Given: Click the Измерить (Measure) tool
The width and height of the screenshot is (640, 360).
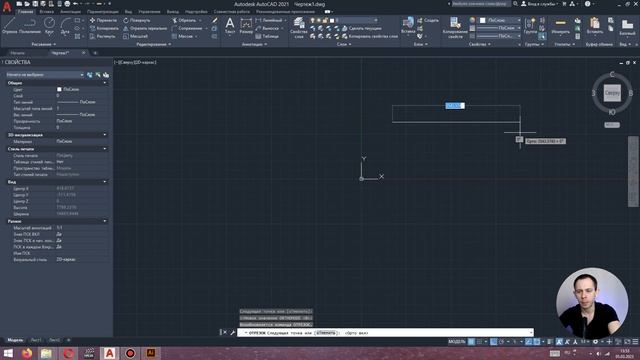Looking at the screenshot, I should coord(560,25).
